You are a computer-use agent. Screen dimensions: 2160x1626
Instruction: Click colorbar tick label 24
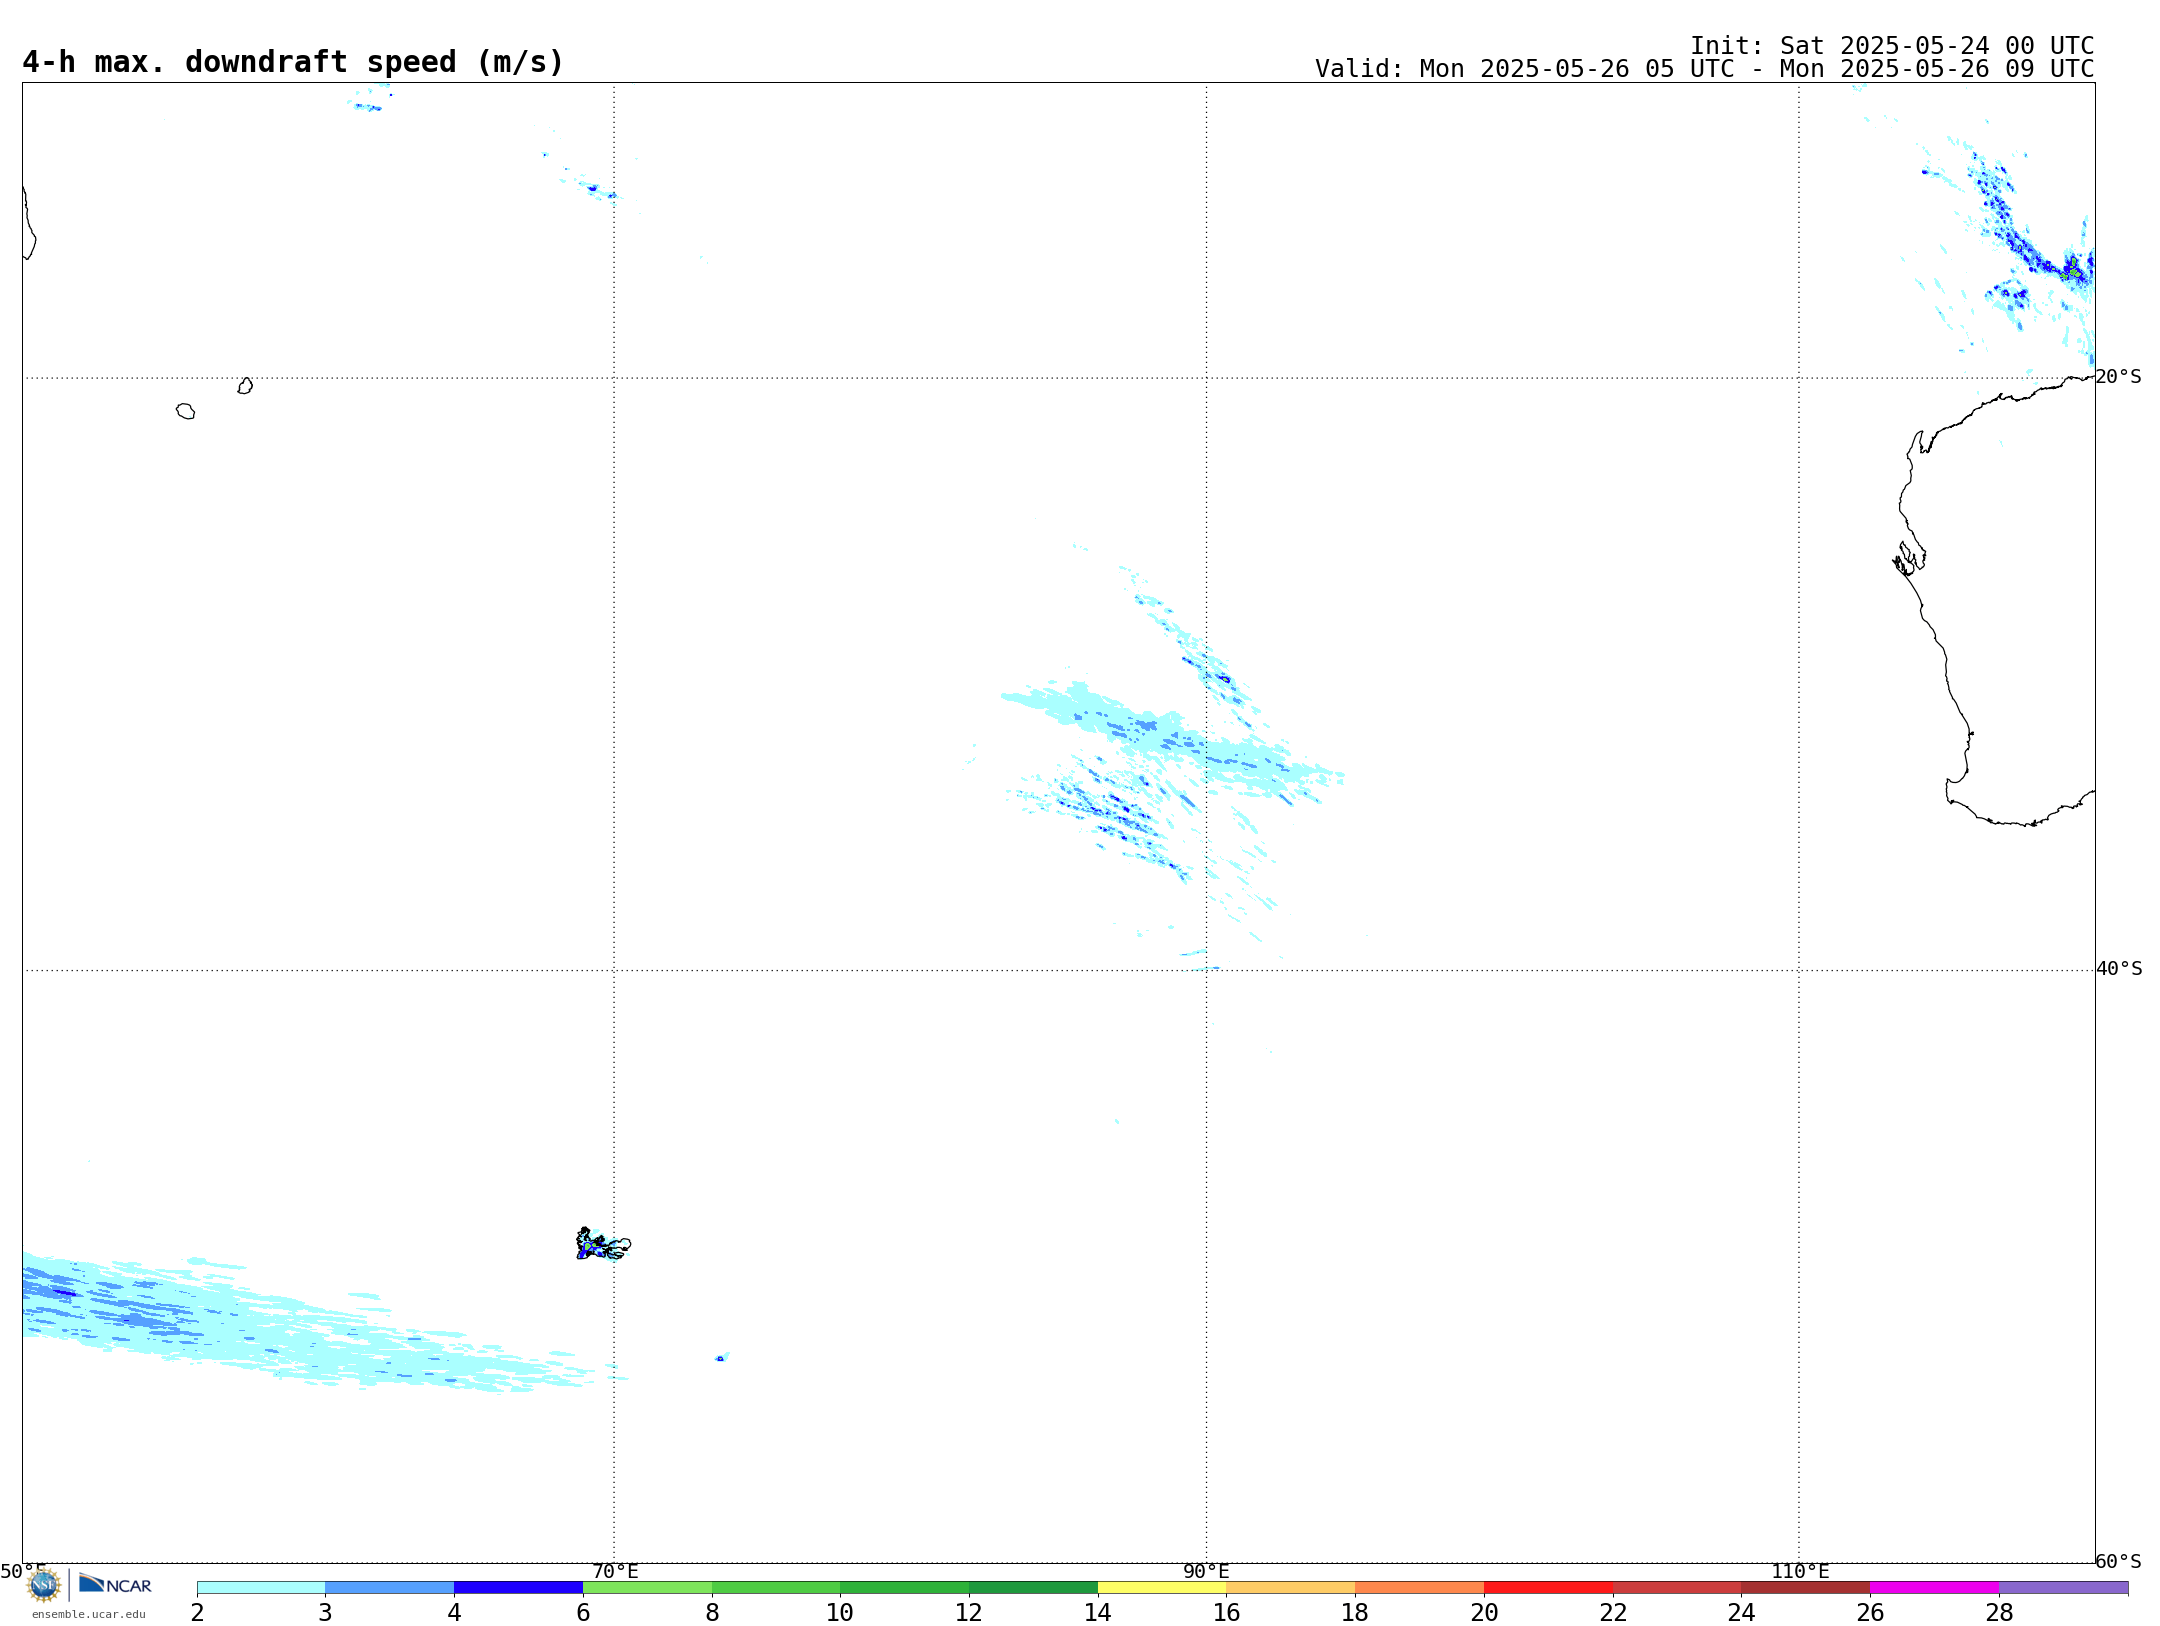[x=1741, y=1612]
